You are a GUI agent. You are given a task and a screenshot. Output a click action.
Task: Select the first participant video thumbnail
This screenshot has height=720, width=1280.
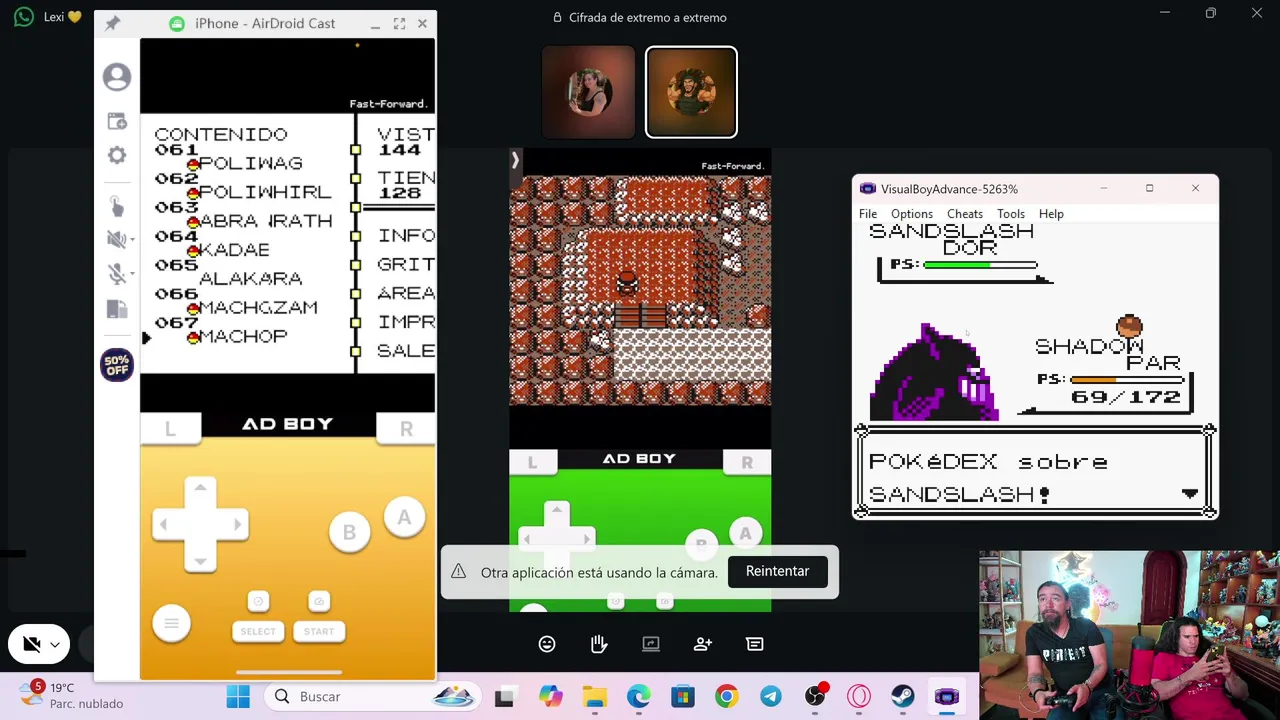click(x=588, y=92)
